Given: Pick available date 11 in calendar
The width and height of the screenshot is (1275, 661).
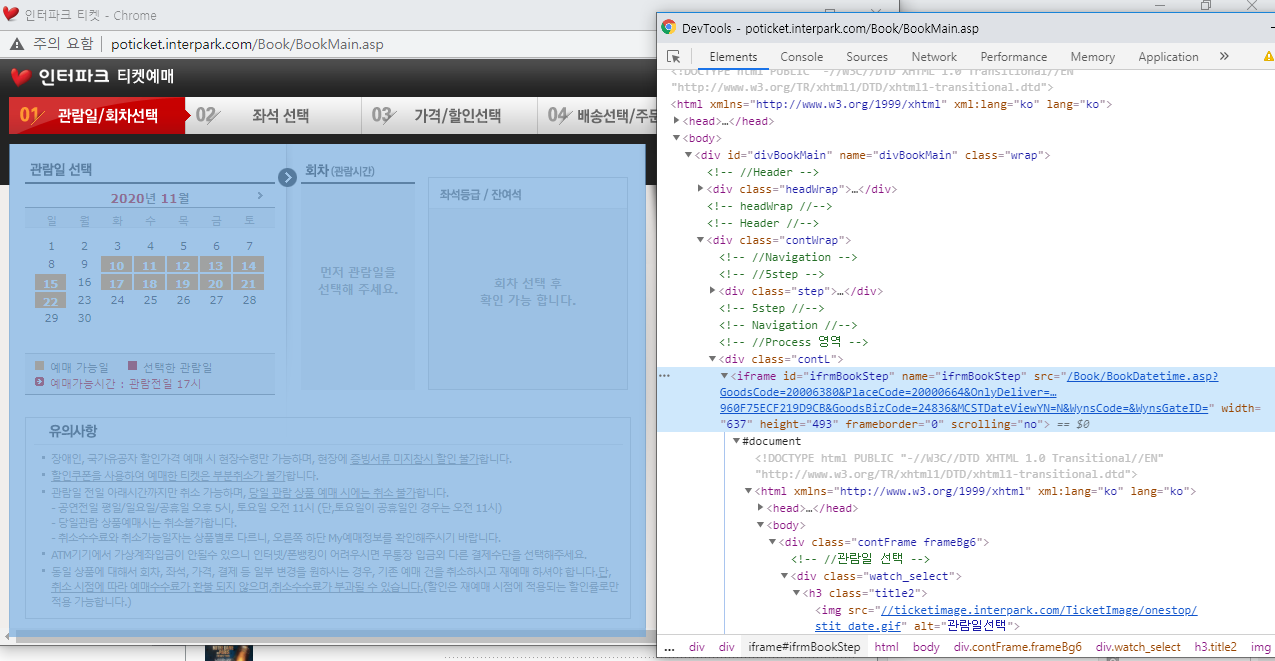Looking at the screenshot, I should [150, 265].
